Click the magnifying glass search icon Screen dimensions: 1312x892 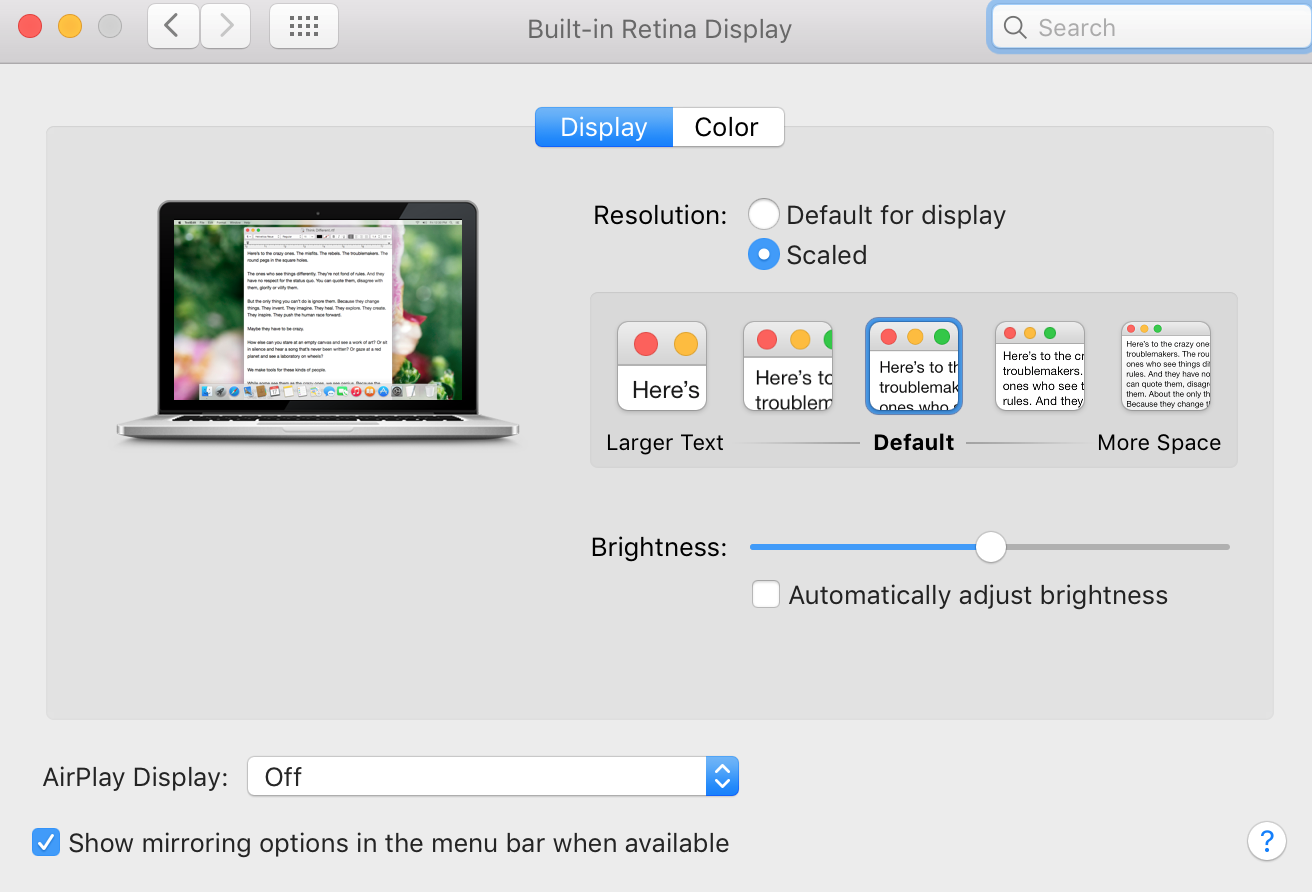(1015, 27)
